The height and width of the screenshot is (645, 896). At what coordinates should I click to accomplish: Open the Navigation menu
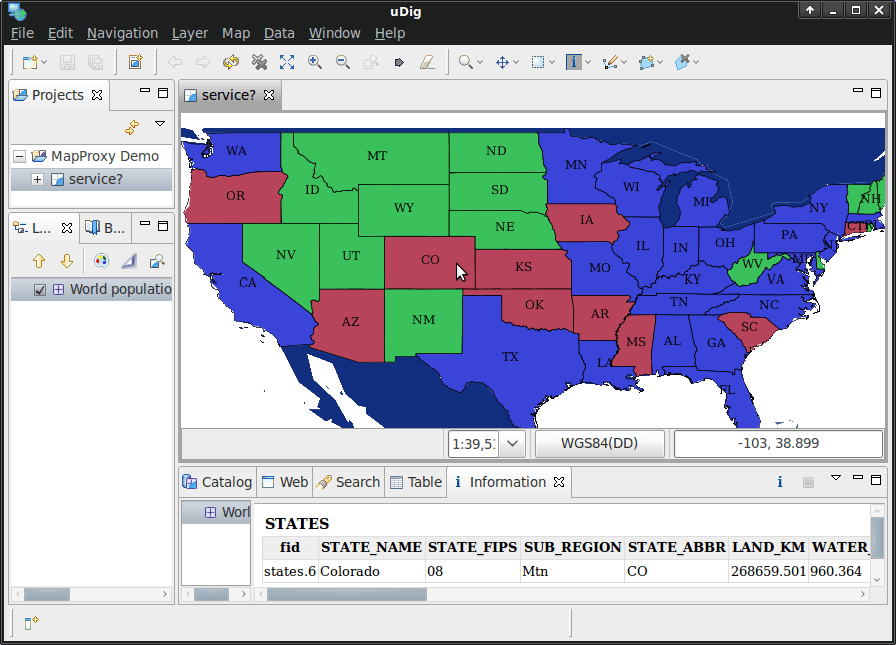pyautogui.click(x=122, y=33)
